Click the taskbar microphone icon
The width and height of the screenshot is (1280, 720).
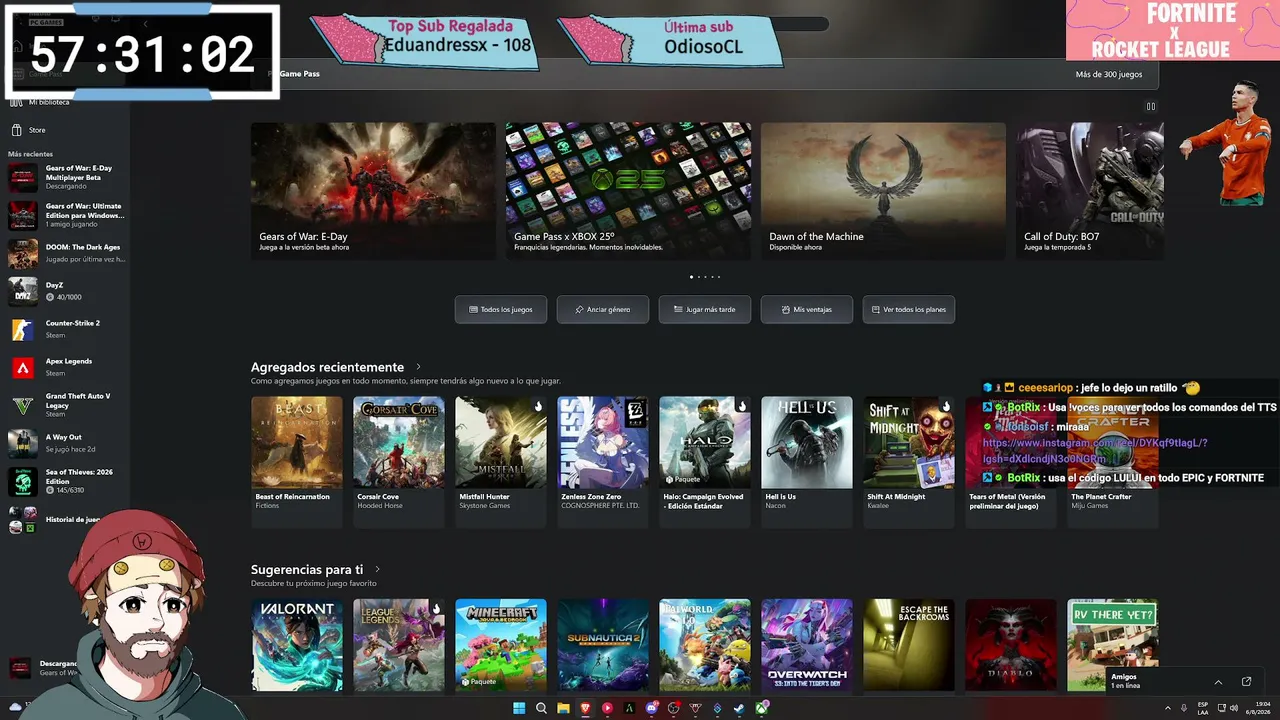(1184, 708)
